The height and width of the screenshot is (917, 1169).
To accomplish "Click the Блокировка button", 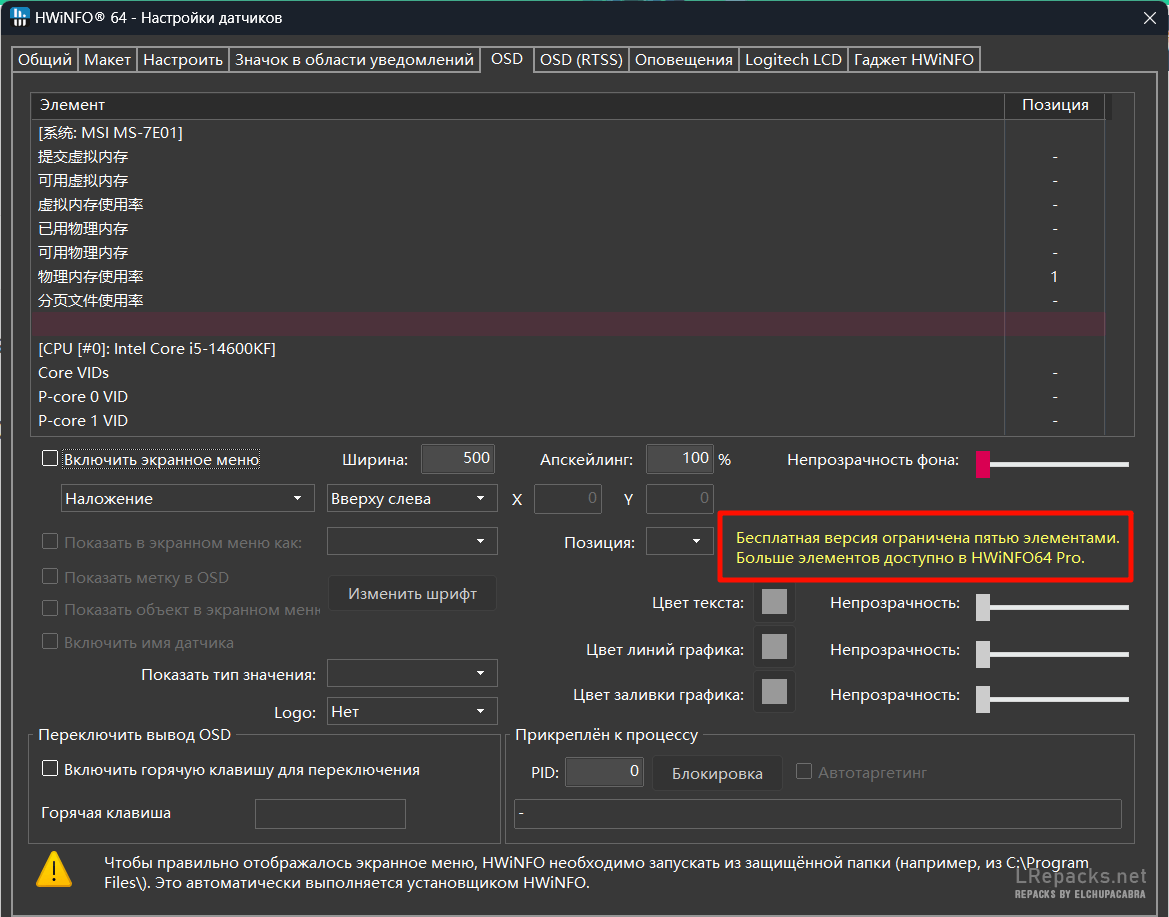I will [717, 773].
